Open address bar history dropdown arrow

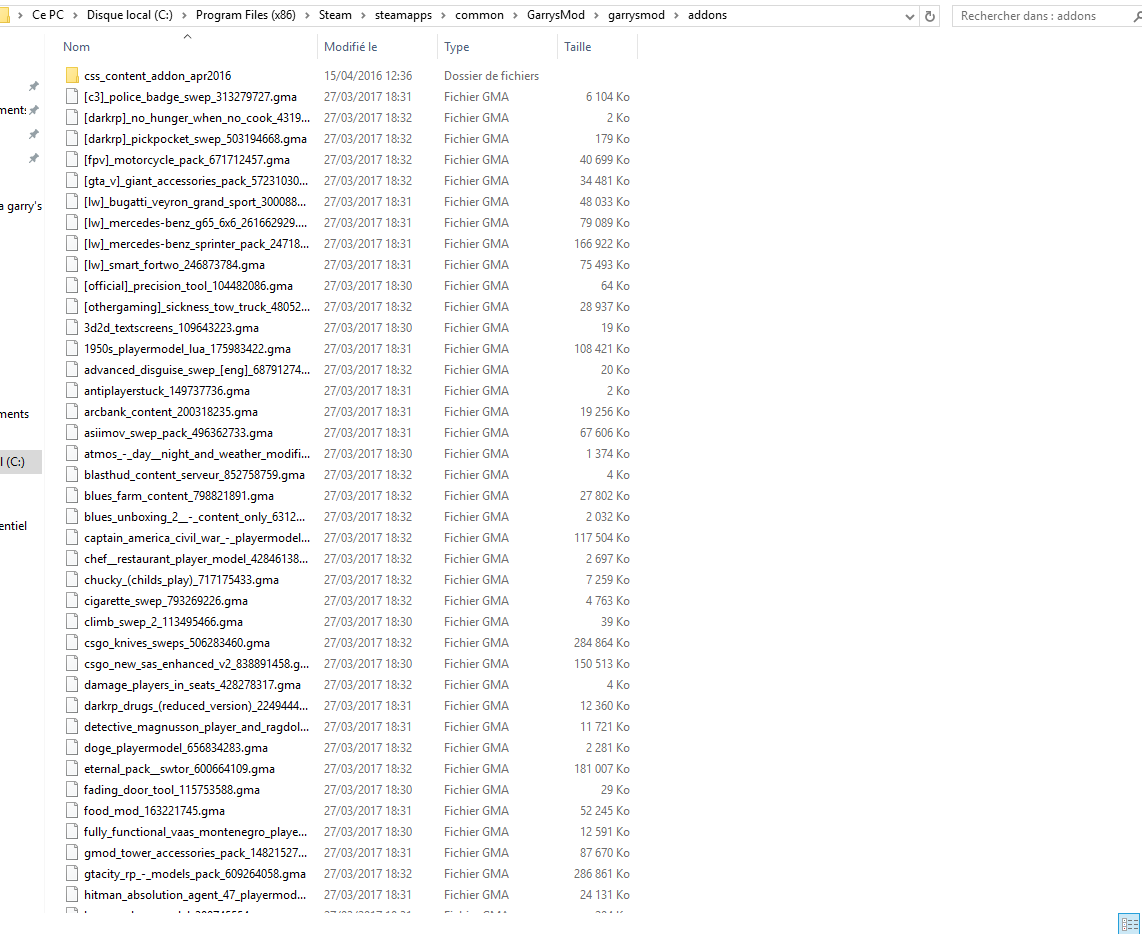910,16
